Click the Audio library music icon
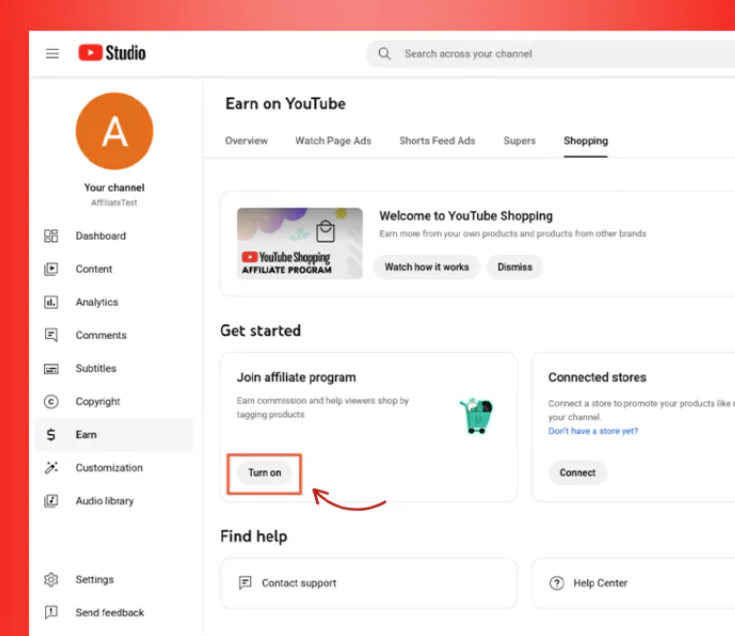Viewport: 735px width, 636px height. click(51, 501)
